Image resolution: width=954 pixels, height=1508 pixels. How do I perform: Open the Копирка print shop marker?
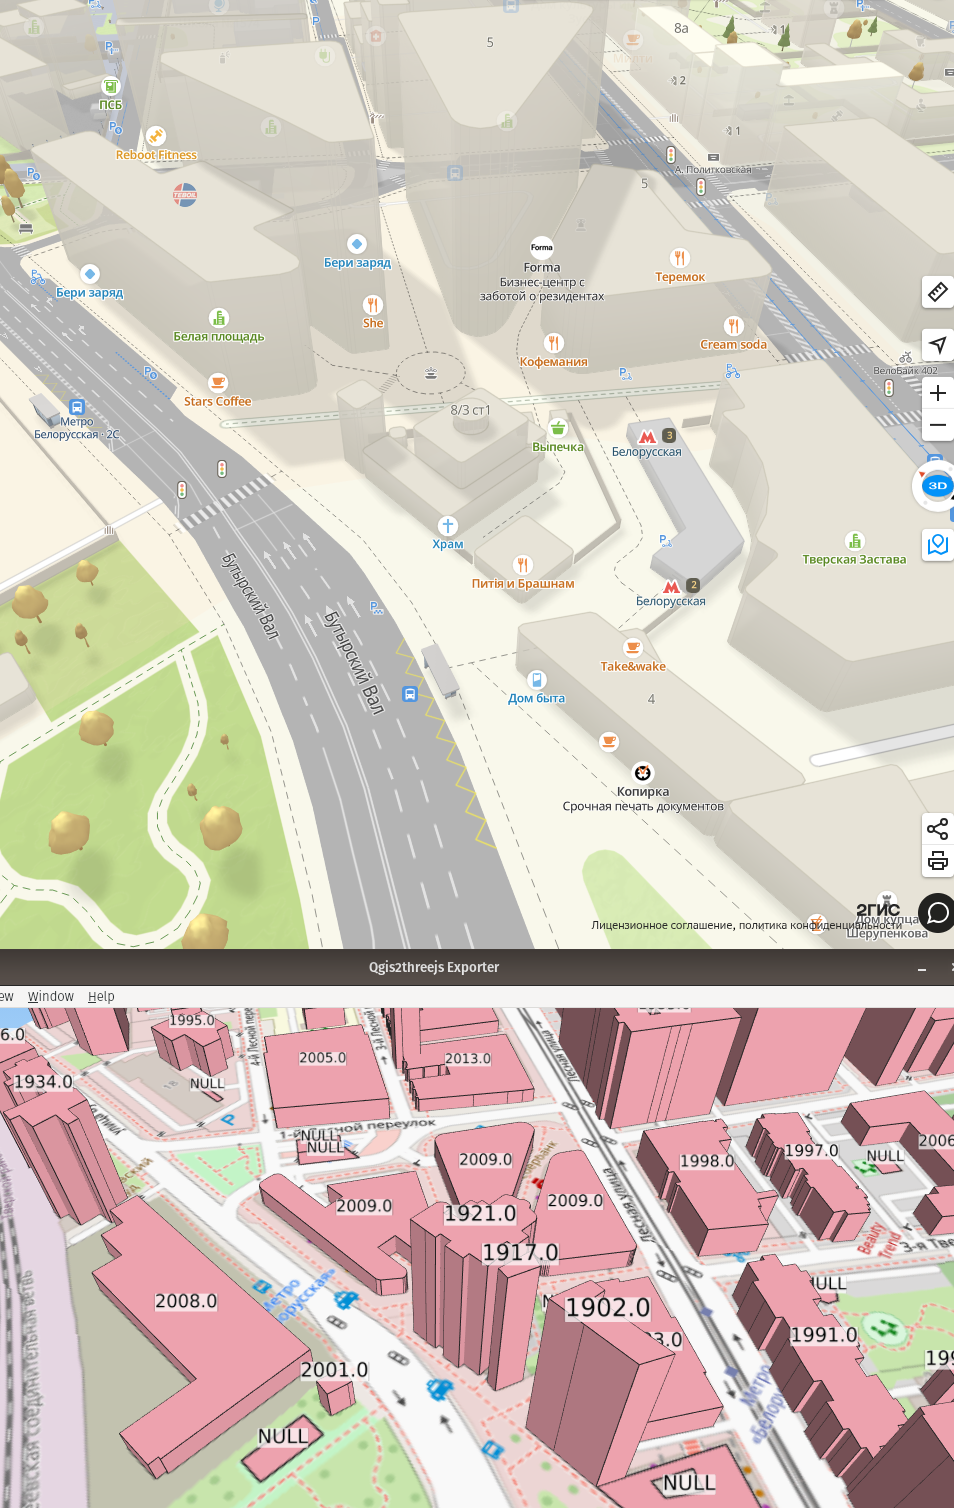(x=642, y=772)
